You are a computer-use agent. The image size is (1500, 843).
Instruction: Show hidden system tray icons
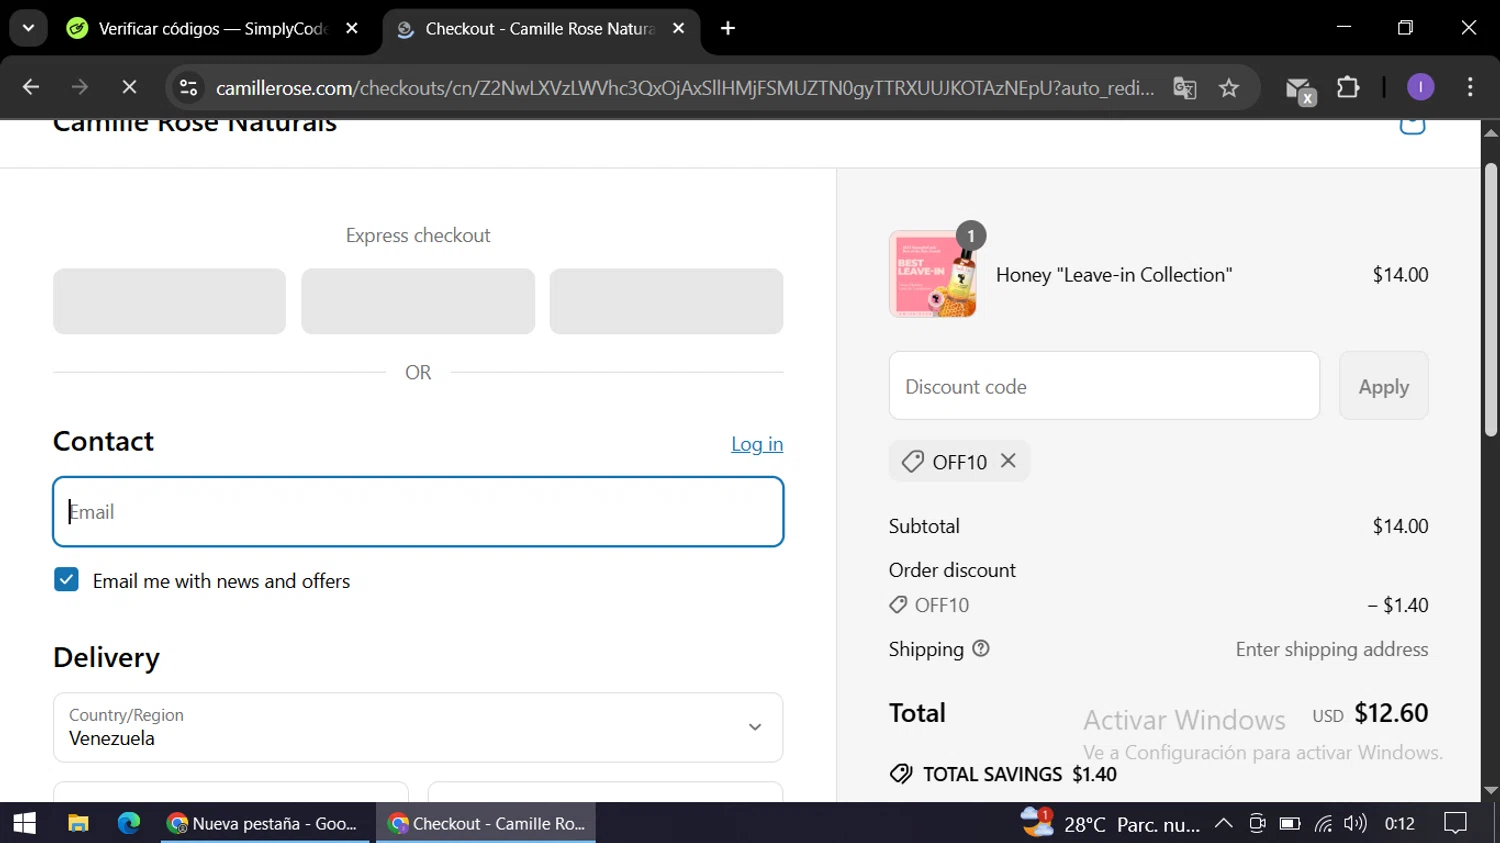(x=1223, y=823)
